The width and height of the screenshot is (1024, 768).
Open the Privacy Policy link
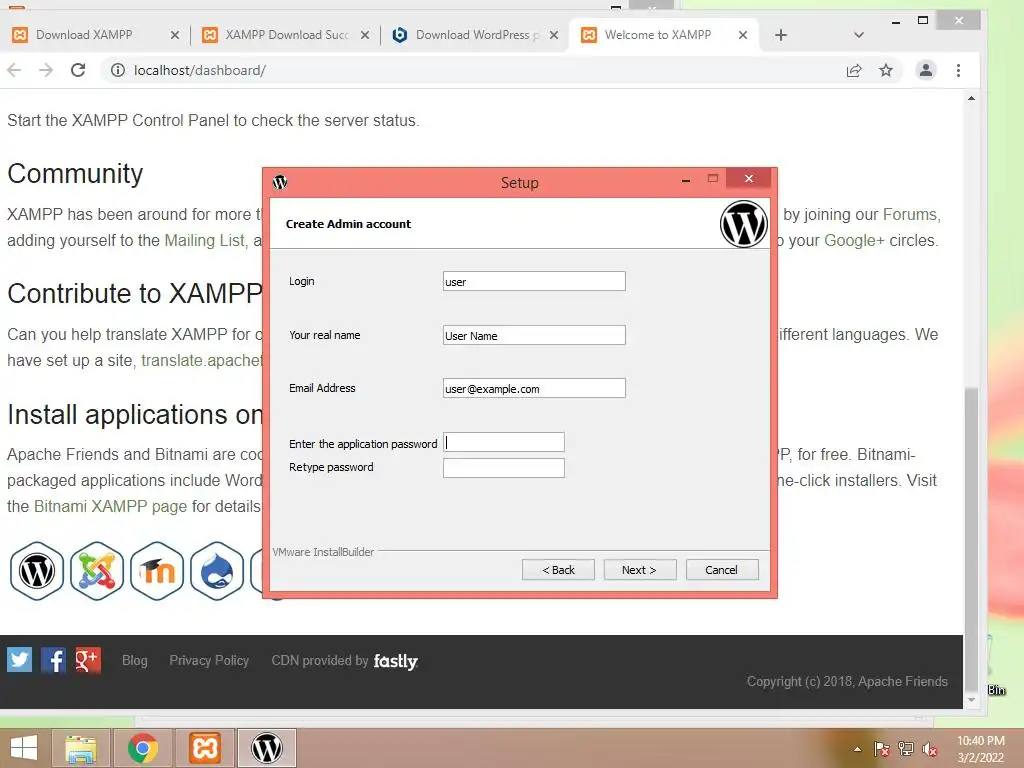coord(209,660)
